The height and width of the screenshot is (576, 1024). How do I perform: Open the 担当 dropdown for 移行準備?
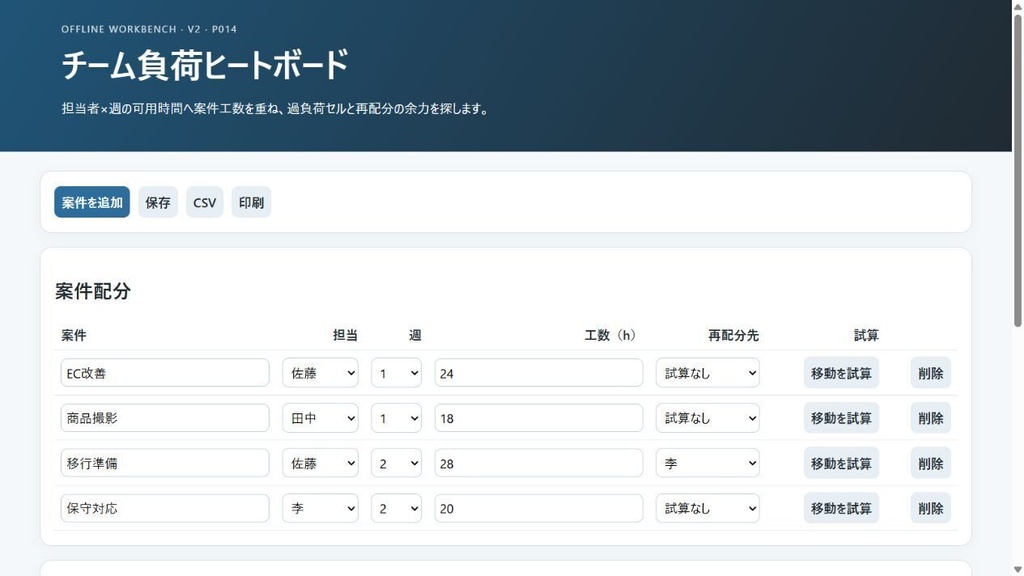321,463
